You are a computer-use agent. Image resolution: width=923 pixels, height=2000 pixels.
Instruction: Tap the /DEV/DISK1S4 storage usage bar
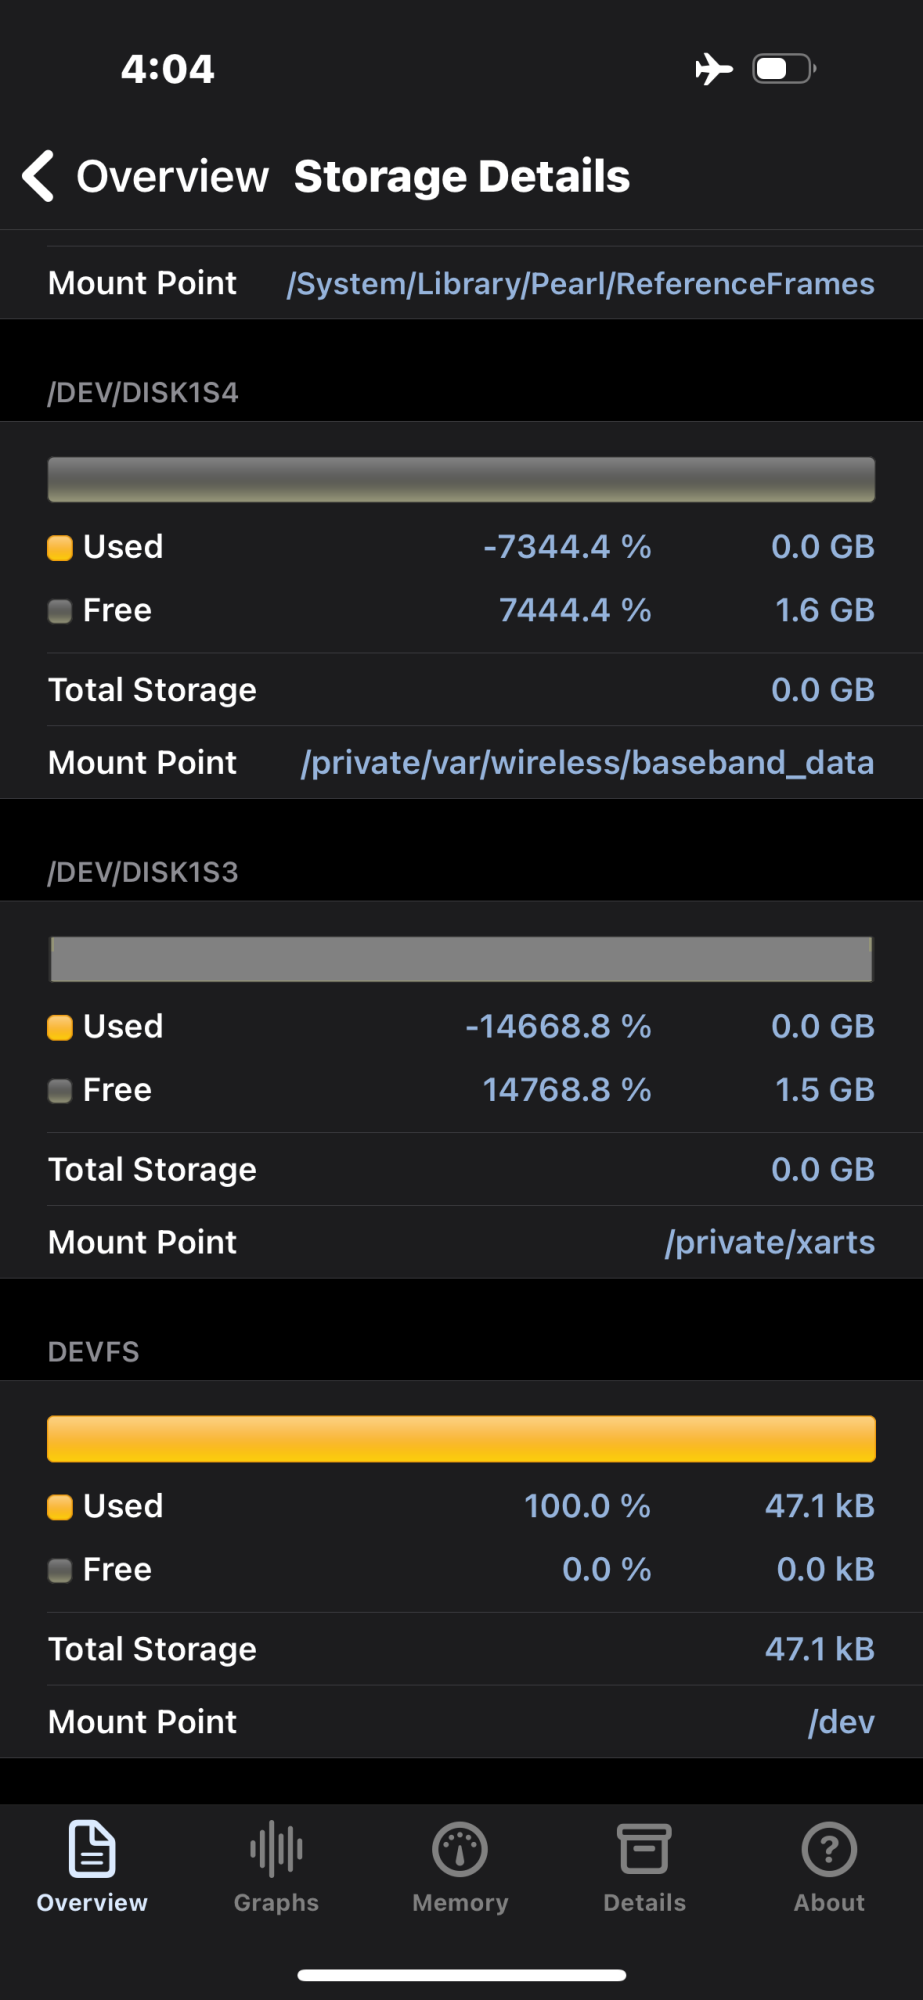461,480
